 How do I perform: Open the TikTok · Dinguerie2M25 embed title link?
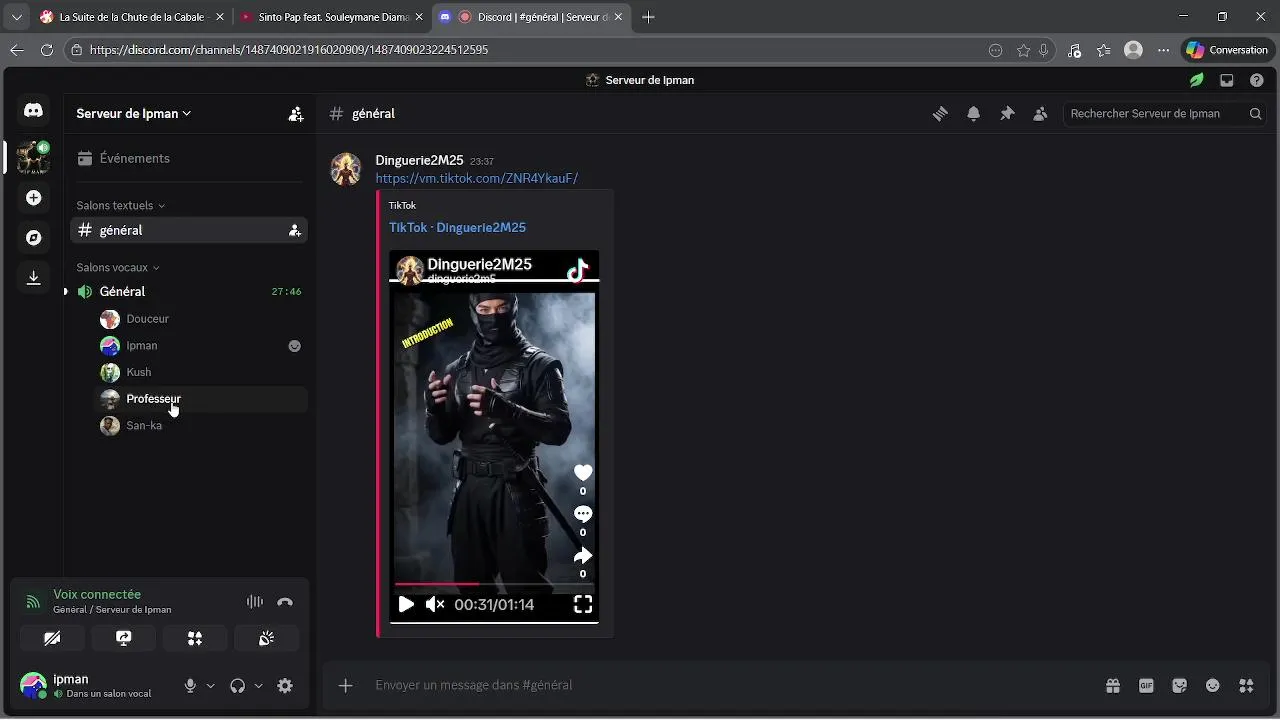tap(457, 228)
